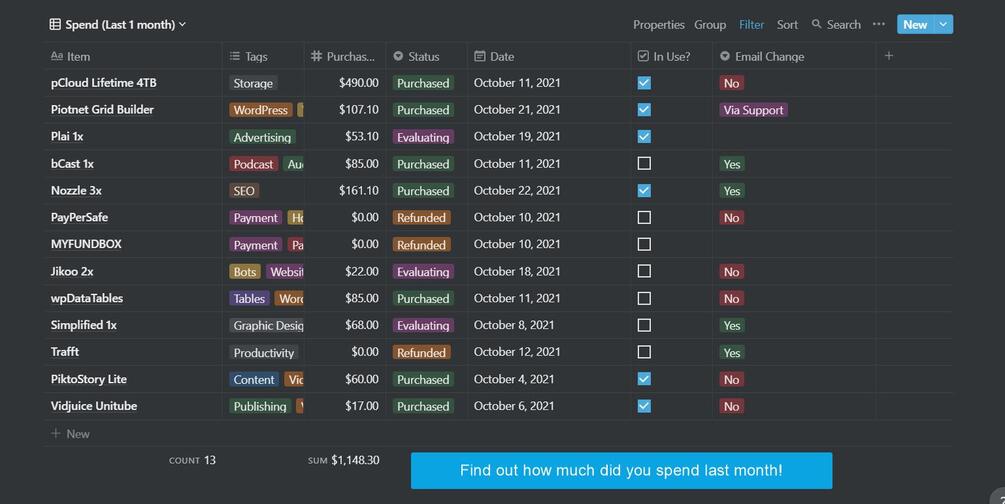Click the Purchase price column header
1005x504 pixels.
tap(345, 56)
